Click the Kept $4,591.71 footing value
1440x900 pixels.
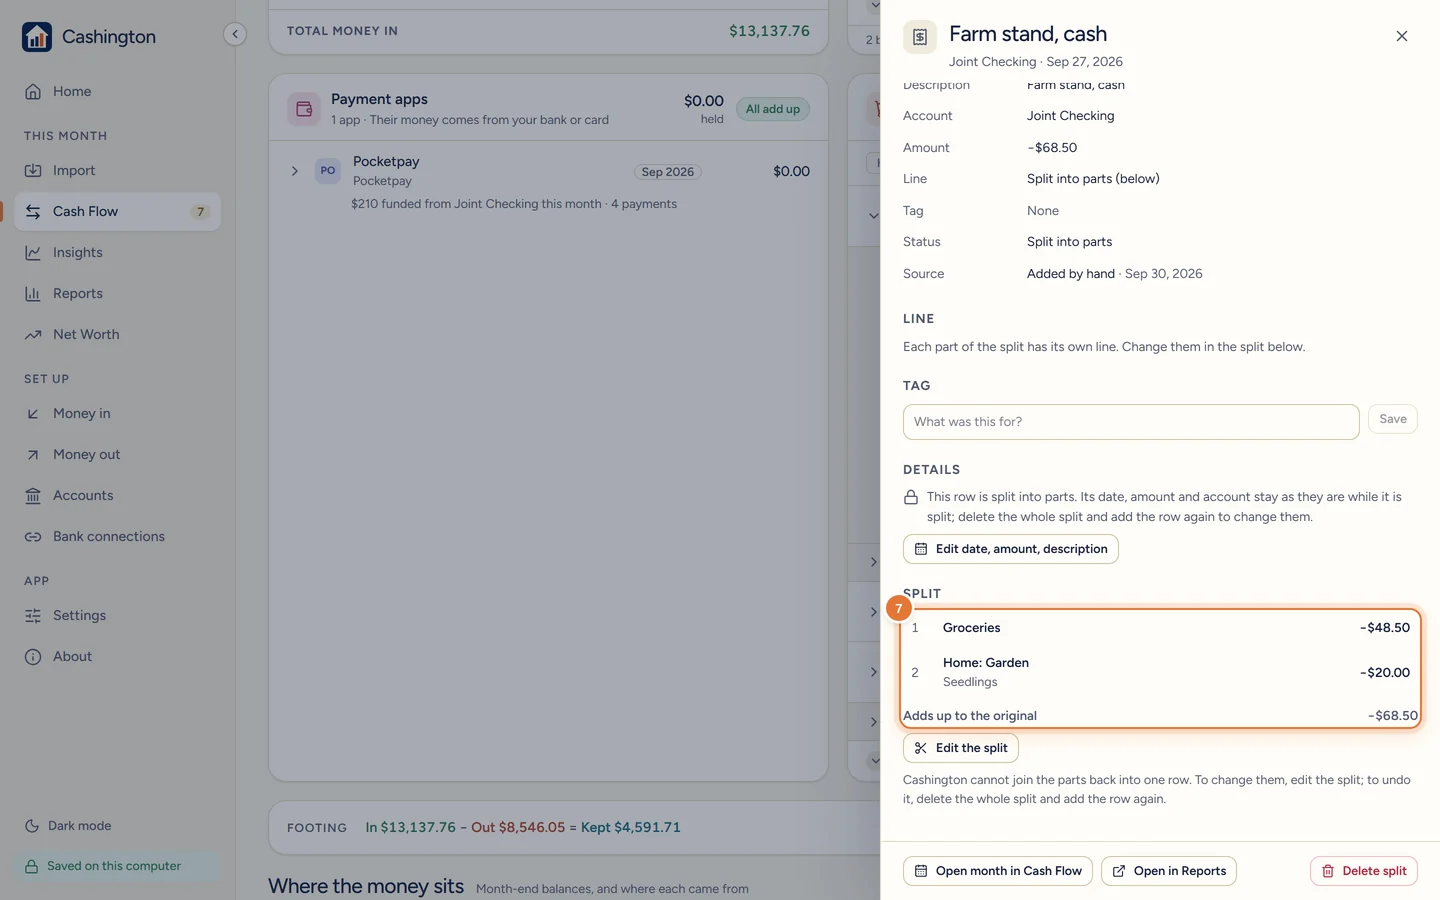tap(631, 827)
